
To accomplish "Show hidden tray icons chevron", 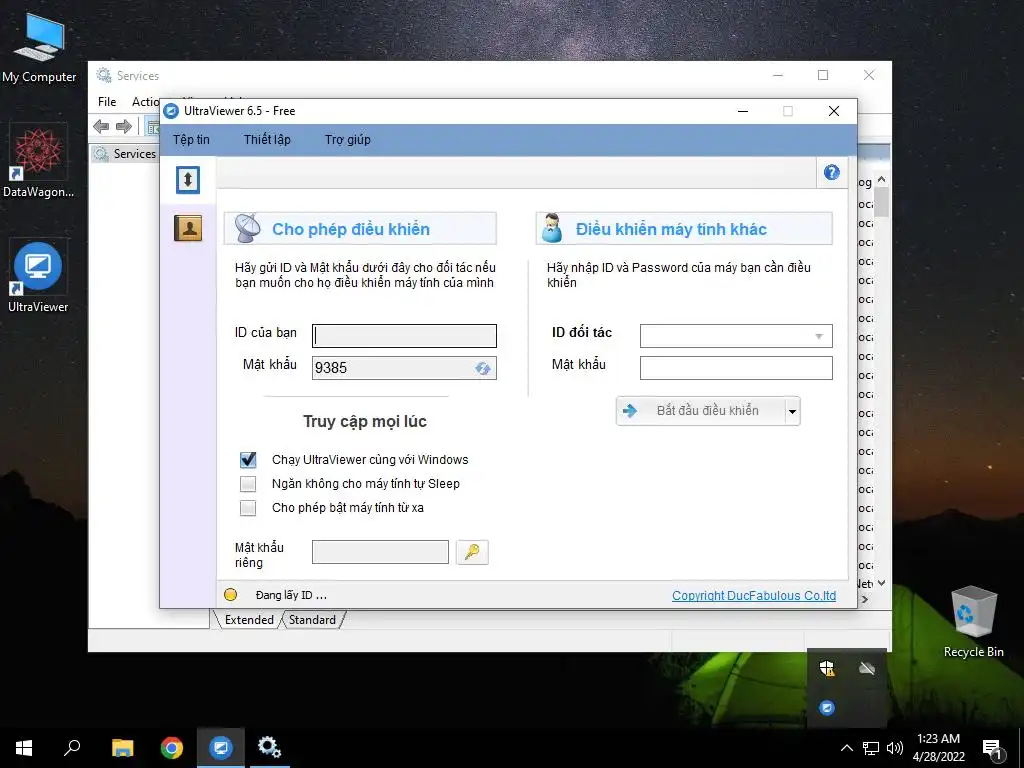I will point(846,748).
